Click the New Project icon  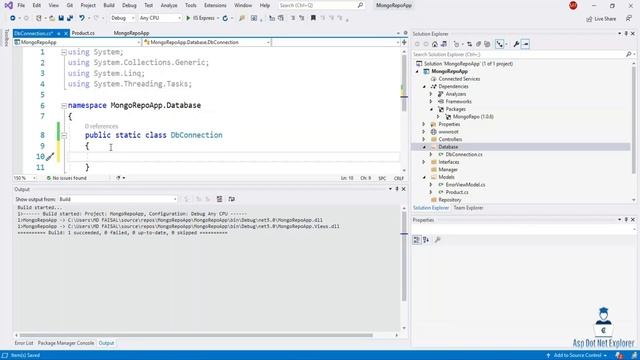click(x=39, y=18)
